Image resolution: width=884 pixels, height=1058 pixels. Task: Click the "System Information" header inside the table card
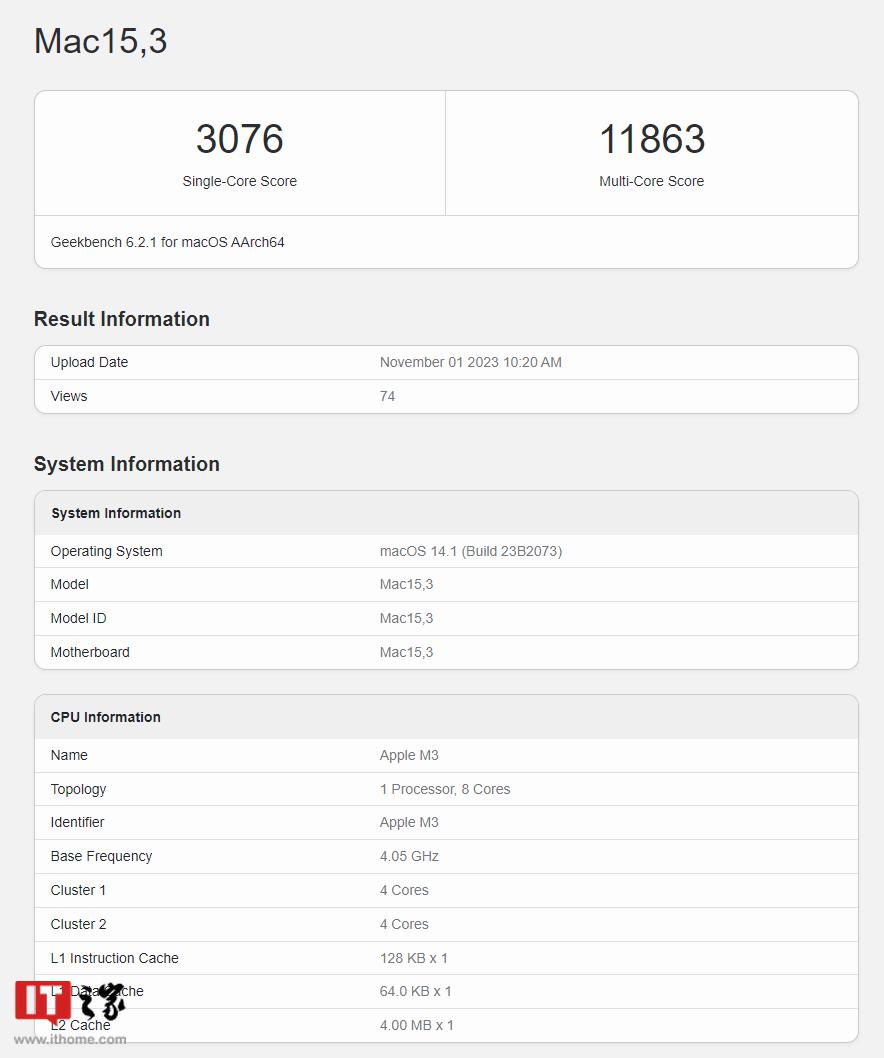[x=116, y=513]
